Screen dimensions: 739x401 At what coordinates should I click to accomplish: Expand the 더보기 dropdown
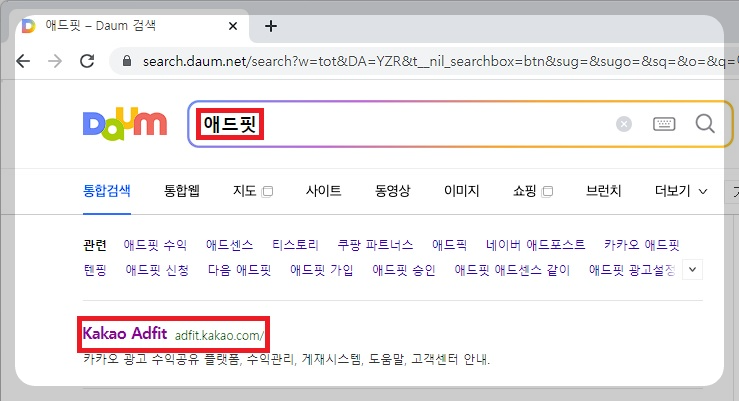pos(681,191)
